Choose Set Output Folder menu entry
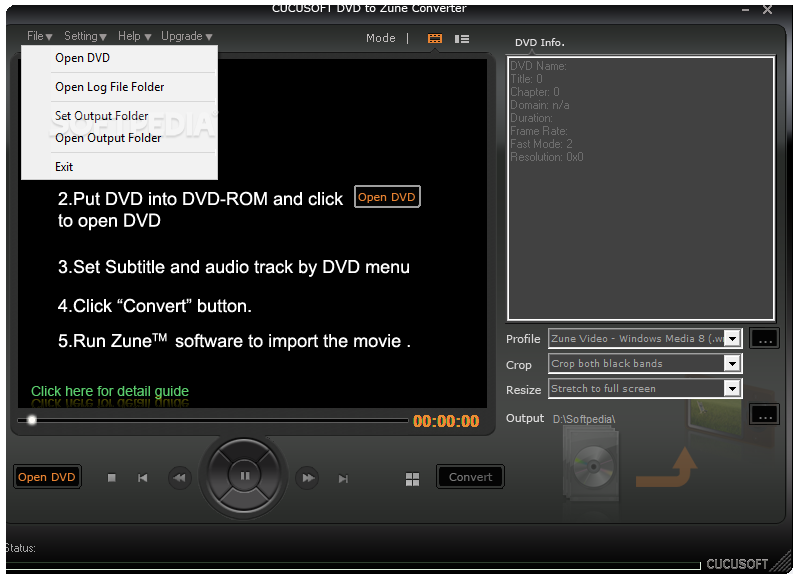The width and height of the screenshot is (793, 574). click(119, 116)
